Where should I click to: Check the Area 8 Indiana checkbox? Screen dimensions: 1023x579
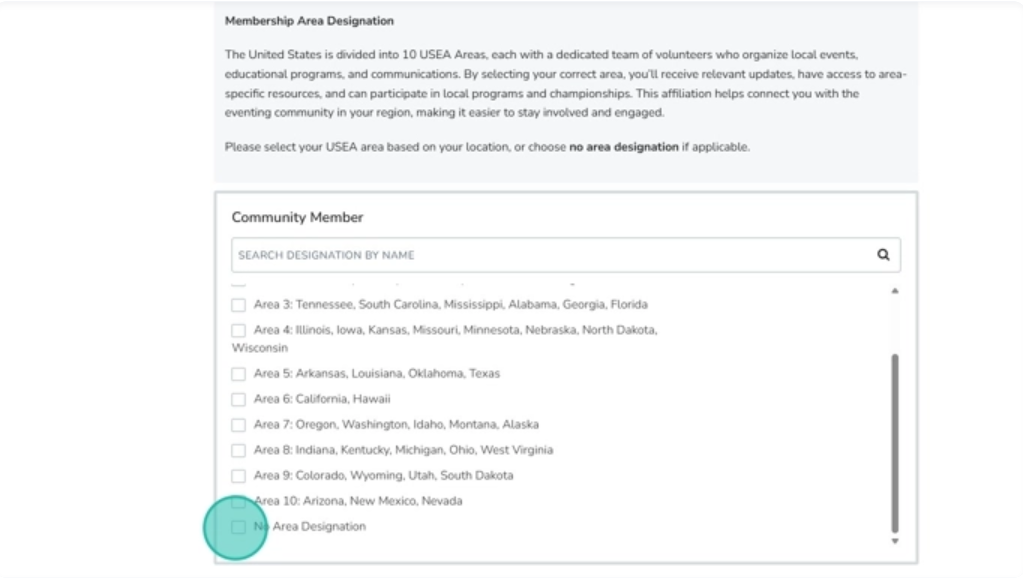coord(239,451)
